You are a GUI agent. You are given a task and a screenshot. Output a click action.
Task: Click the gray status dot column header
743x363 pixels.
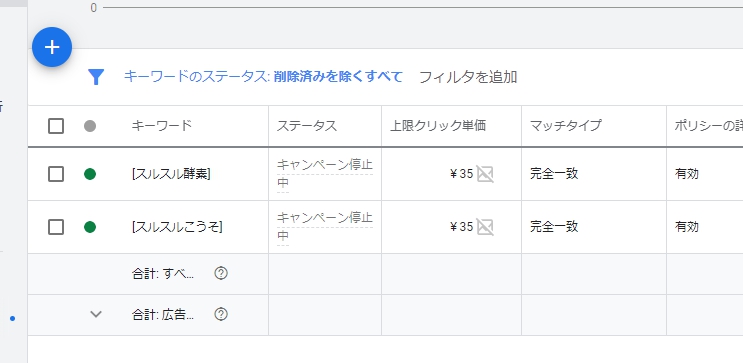90,126
